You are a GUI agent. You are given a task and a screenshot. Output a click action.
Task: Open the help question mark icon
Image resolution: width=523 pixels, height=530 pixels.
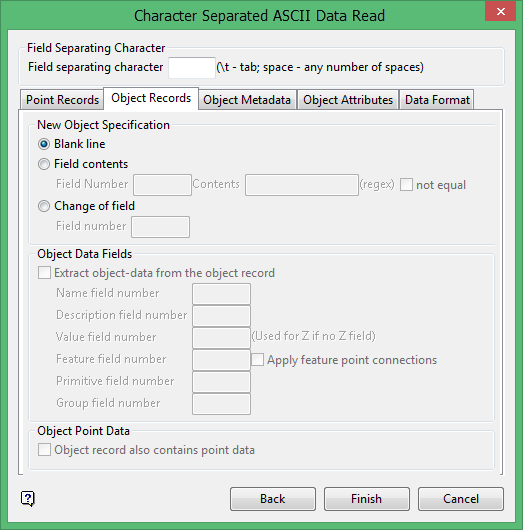point(28,499)
